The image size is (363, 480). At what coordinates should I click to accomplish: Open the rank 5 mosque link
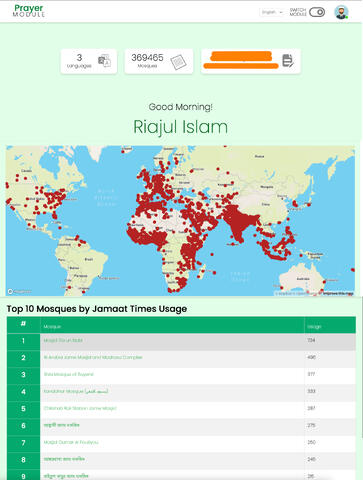pyautogui.click(x=80, y=408)
